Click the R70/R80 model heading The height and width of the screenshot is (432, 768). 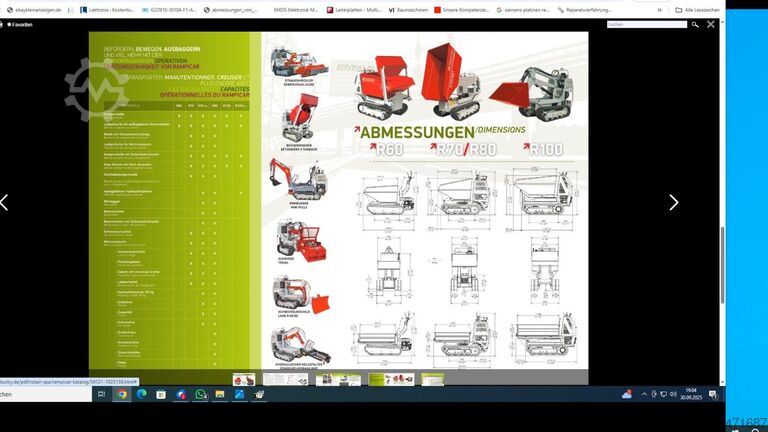(464, 149)
